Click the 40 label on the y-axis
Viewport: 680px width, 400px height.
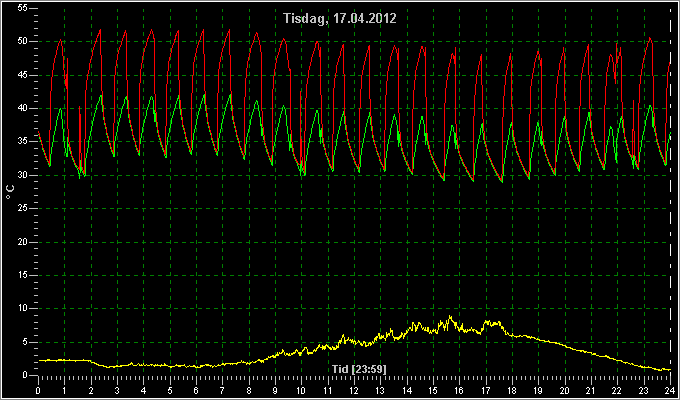[x=23, y=108]
